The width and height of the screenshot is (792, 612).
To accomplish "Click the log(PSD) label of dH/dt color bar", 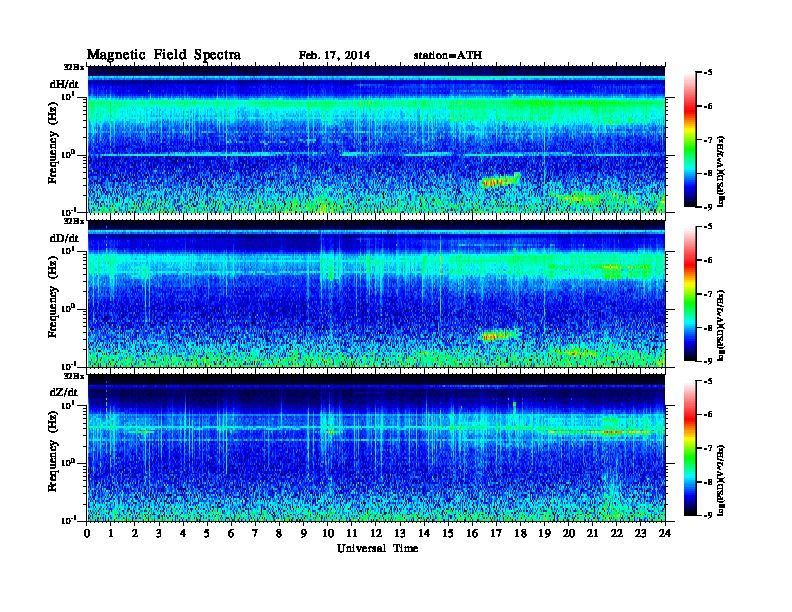I will tap(722, 171).
